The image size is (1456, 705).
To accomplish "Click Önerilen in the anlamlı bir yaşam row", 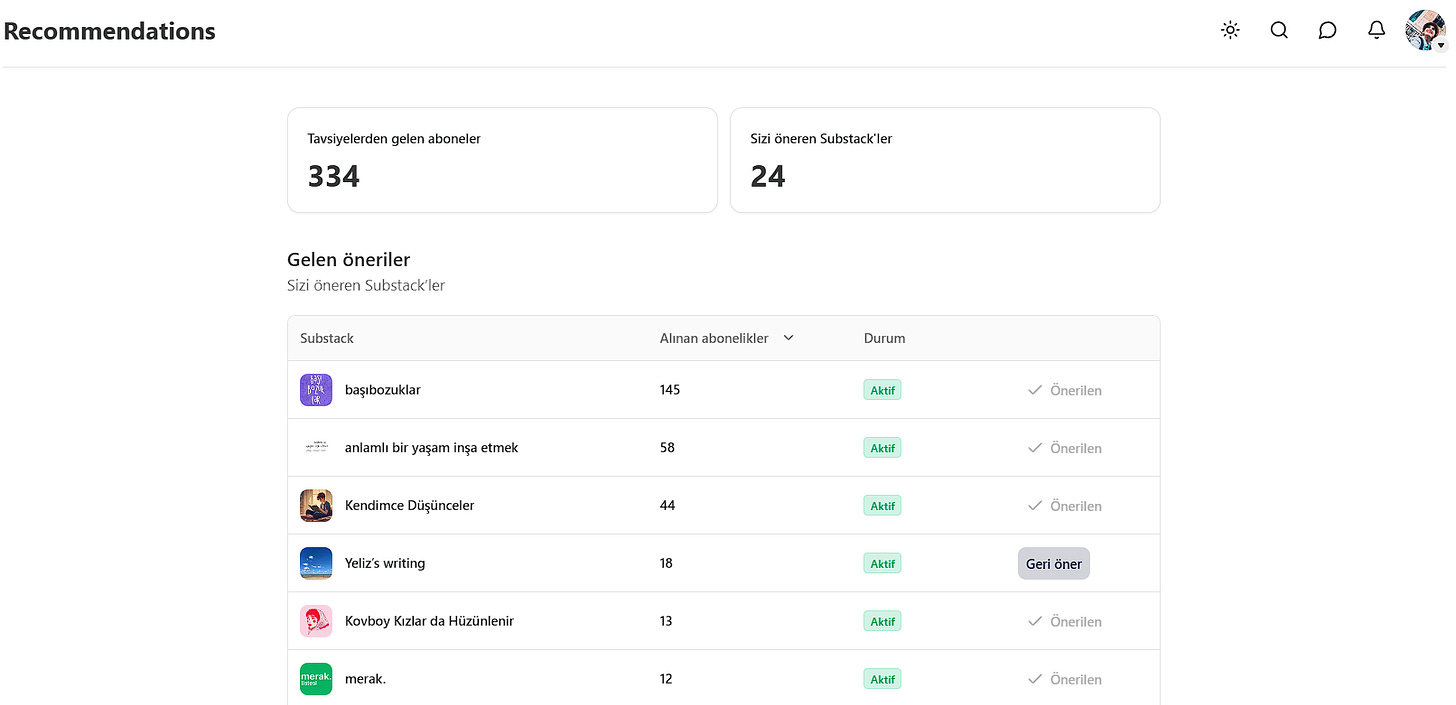I will click(x=1065, y=448).
